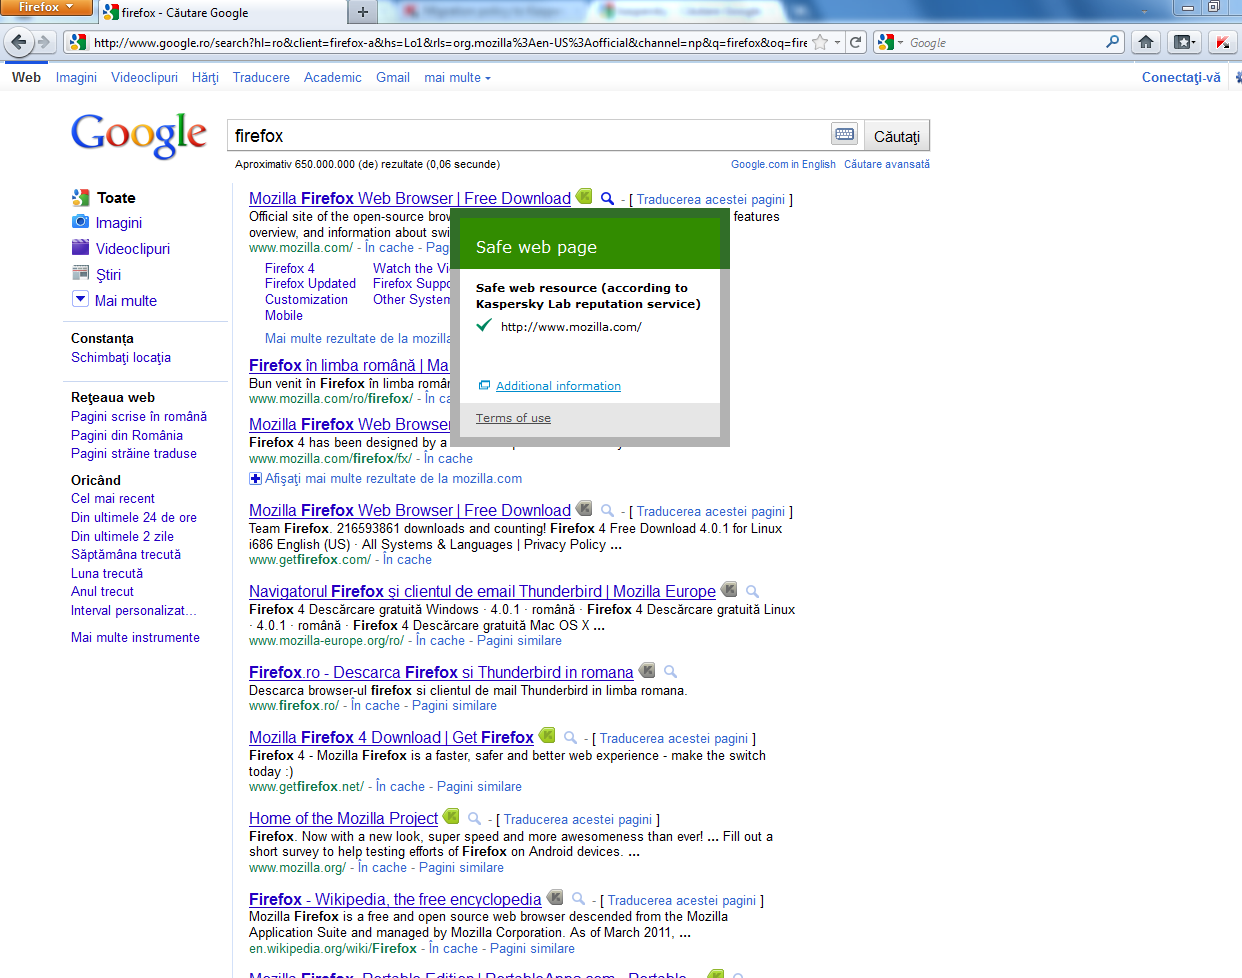
Task: Click Kaspersky icon beside Firefox.ro result
Action: 647,671
